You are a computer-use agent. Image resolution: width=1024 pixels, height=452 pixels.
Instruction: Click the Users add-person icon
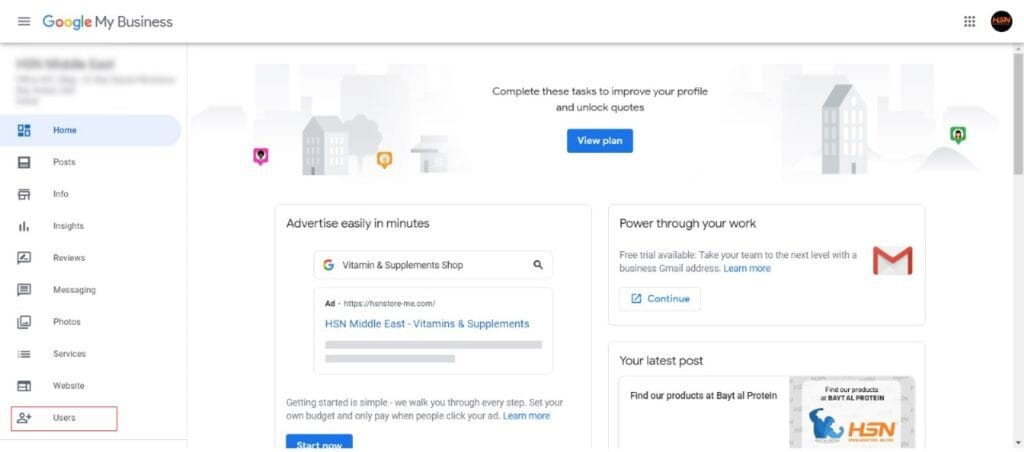coord(25,418)
